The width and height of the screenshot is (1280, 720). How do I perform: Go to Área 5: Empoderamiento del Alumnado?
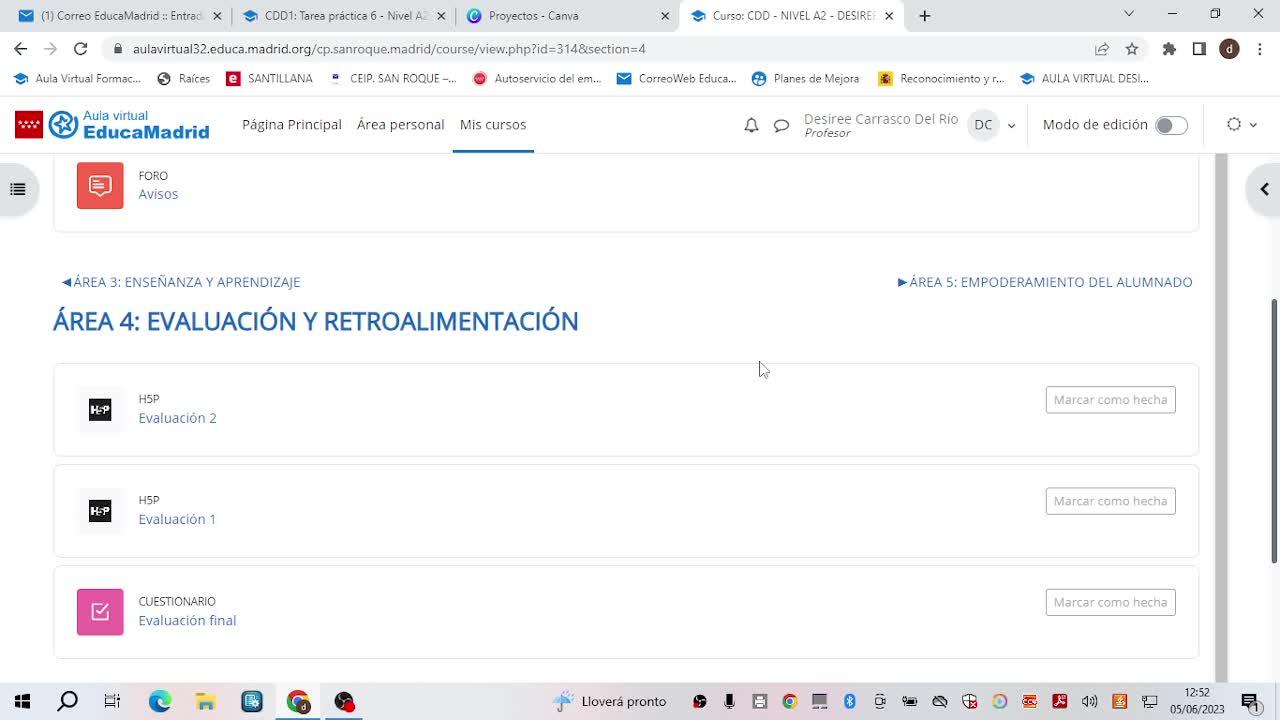[x=1045, y=282]
